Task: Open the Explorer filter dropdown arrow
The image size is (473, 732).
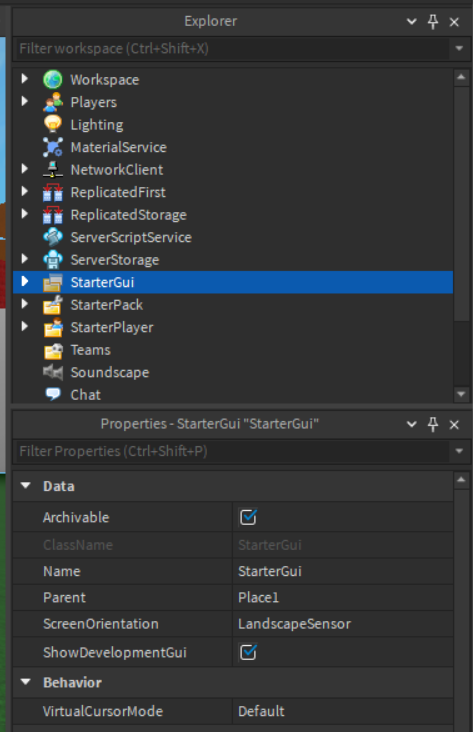Action: pyautogui.click(x=459, y=48)
